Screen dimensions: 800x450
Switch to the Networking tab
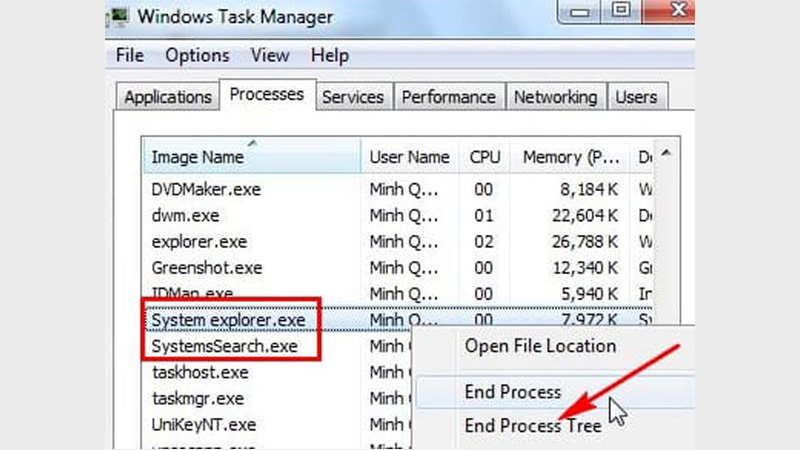click(x=555, y=97)
